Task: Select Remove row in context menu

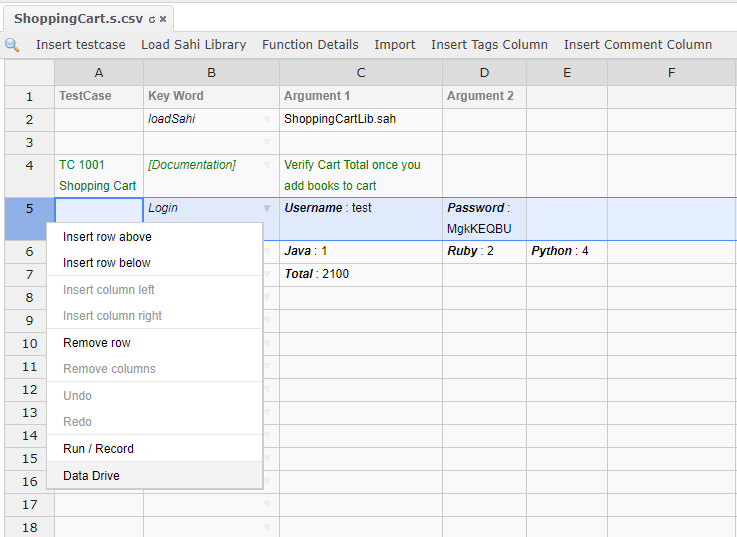Action: pos(97,343)
